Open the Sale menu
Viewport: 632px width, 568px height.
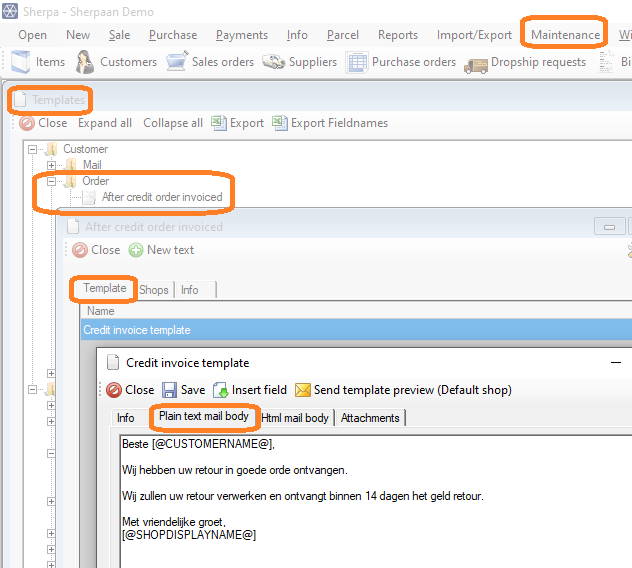click(x=119, y=35)
